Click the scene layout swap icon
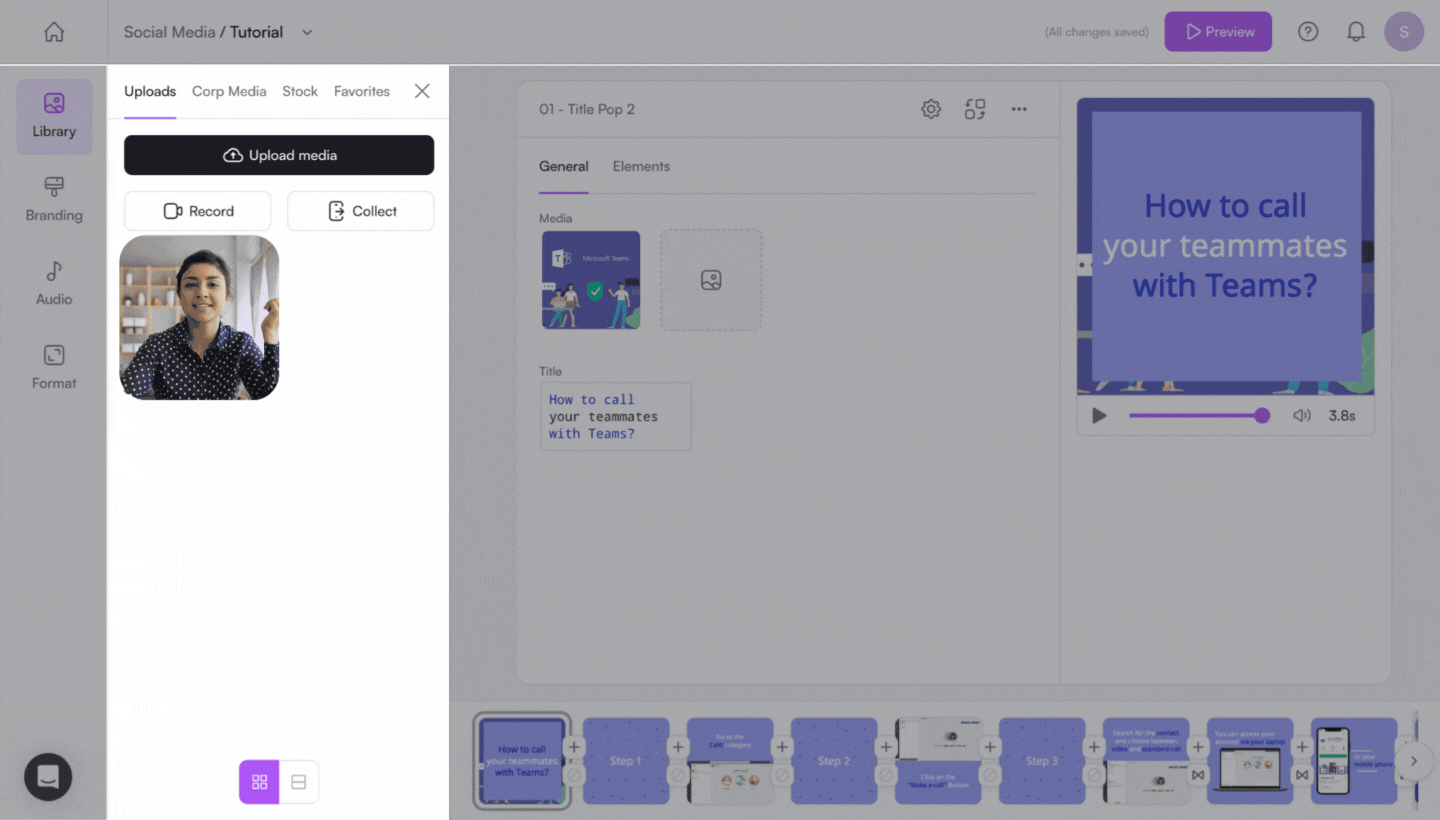 (975, 109)
